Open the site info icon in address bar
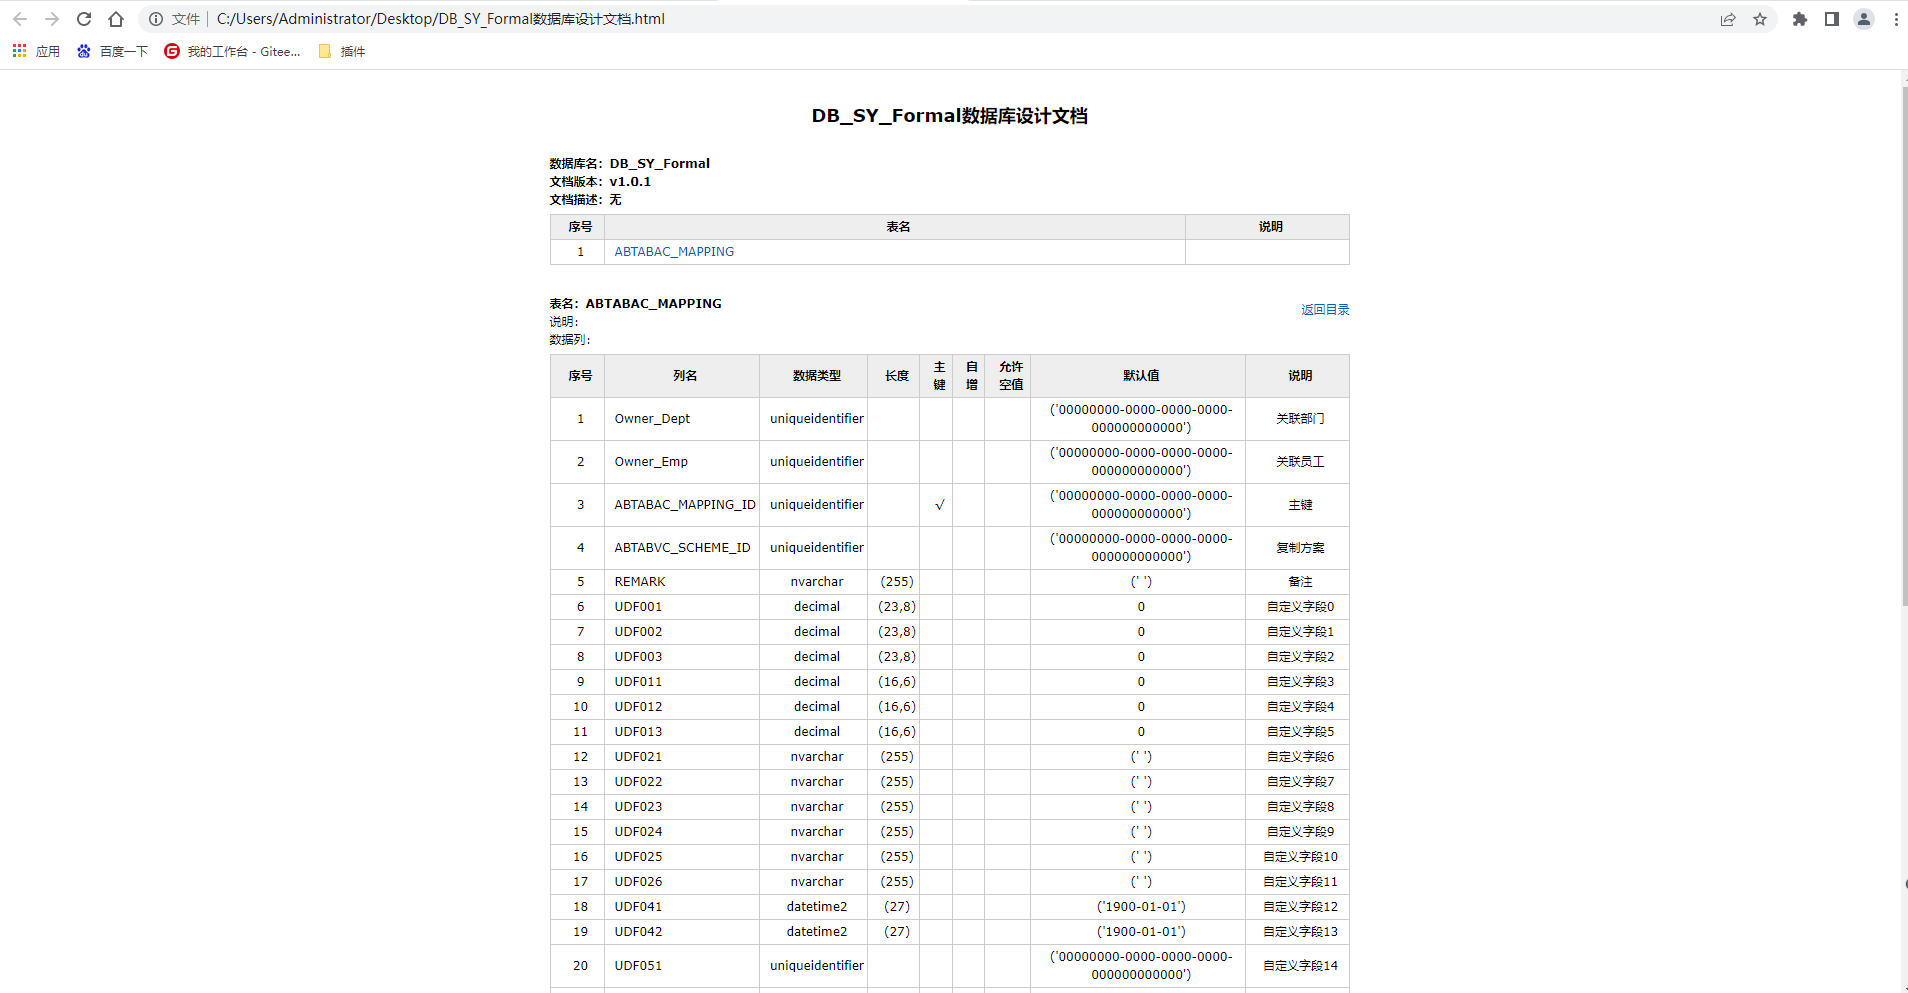 point(156,19)
